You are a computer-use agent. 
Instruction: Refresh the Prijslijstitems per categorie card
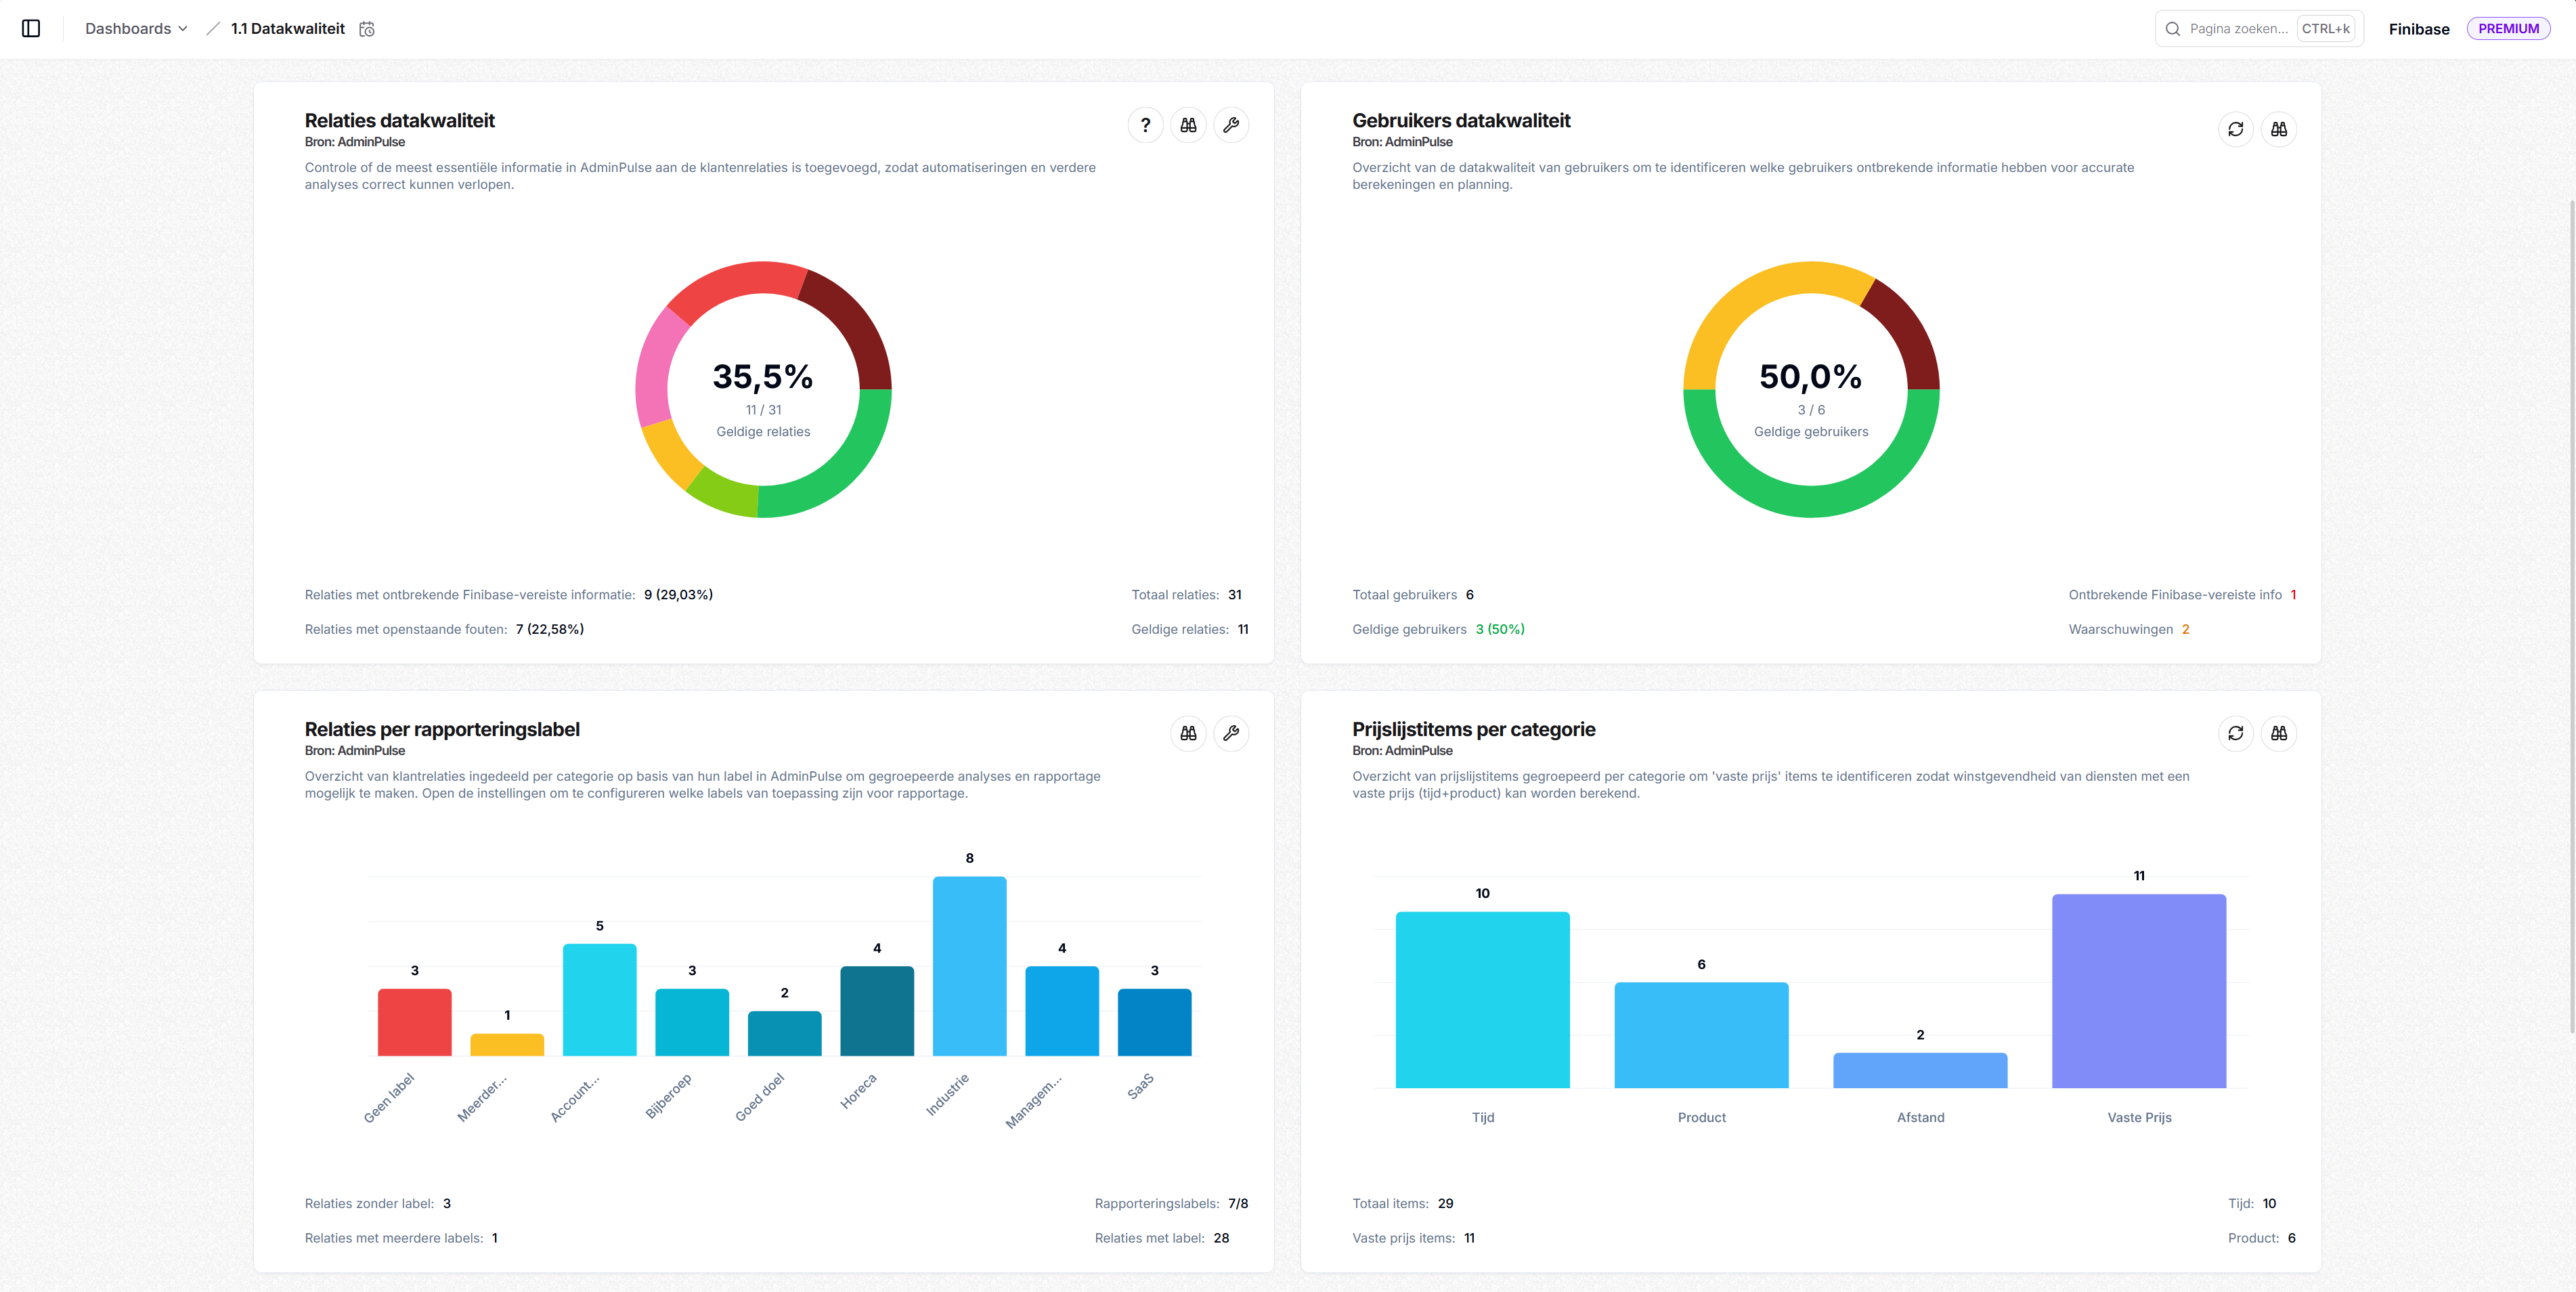2236,733
